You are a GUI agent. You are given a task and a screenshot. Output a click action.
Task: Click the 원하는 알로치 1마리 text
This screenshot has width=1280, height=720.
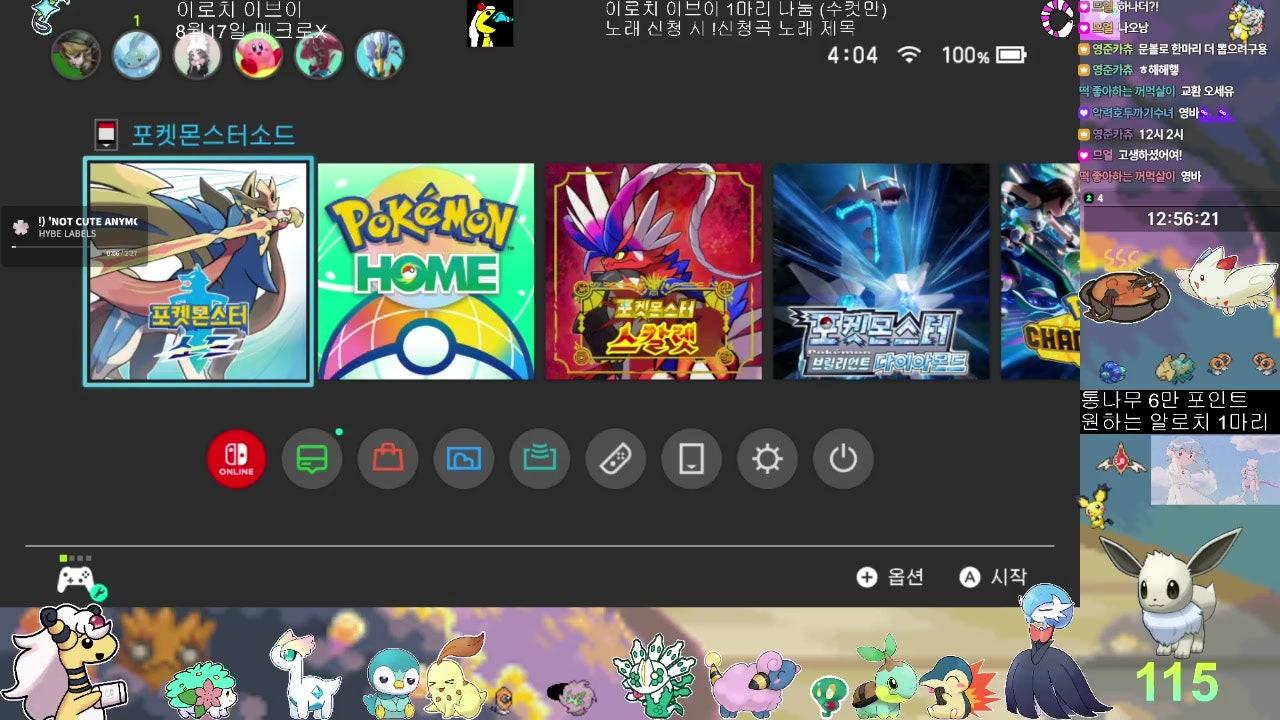click(1174, 422)
